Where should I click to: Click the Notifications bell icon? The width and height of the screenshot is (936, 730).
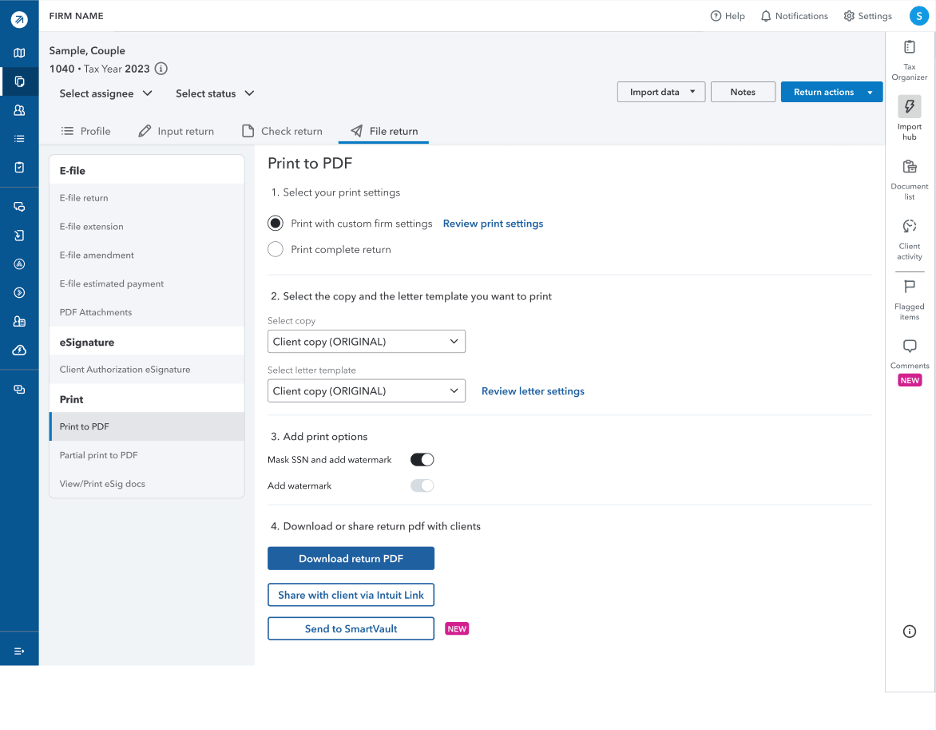[x=766, y=16]
